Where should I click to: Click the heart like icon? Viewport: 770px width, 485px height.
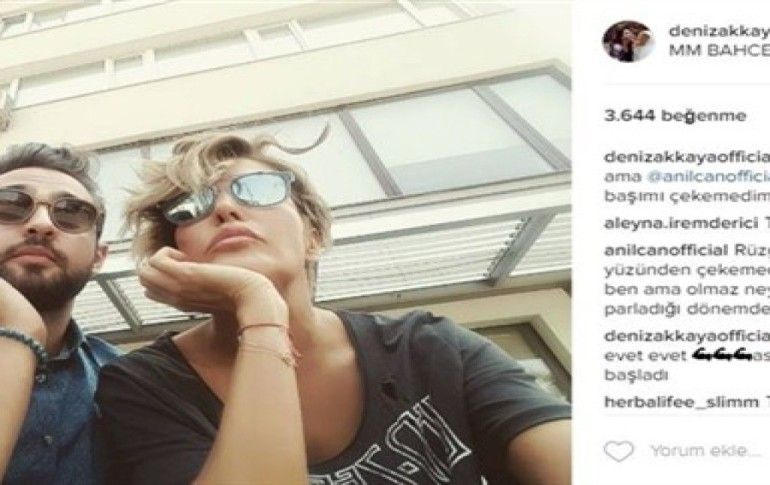coord(619,451)
